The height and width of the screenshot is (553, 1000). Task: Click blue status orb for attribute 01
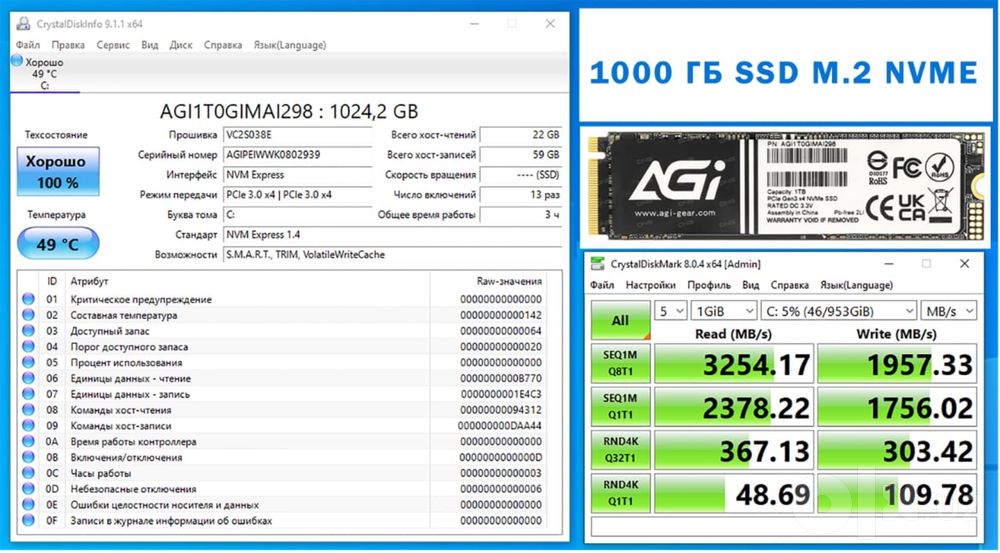click(x=28, y=299)
